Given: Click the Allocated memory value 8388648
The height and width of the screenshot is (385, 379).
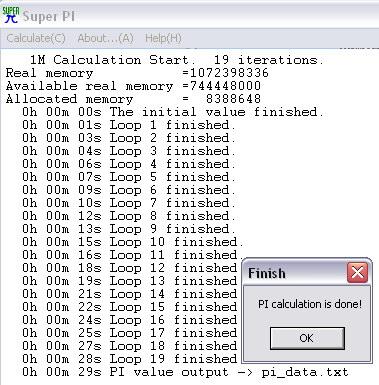Looking at the screenshot, I should 233,99.
